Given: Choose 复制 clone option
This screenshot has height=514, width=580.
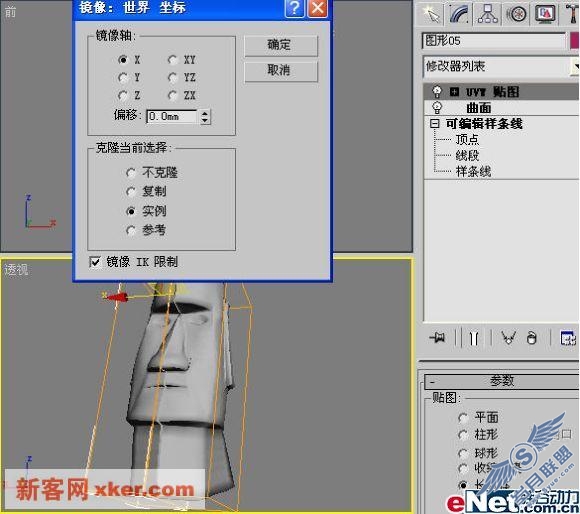Looking at the screenshot, I should pyautogui.click(x=131, y=192).
